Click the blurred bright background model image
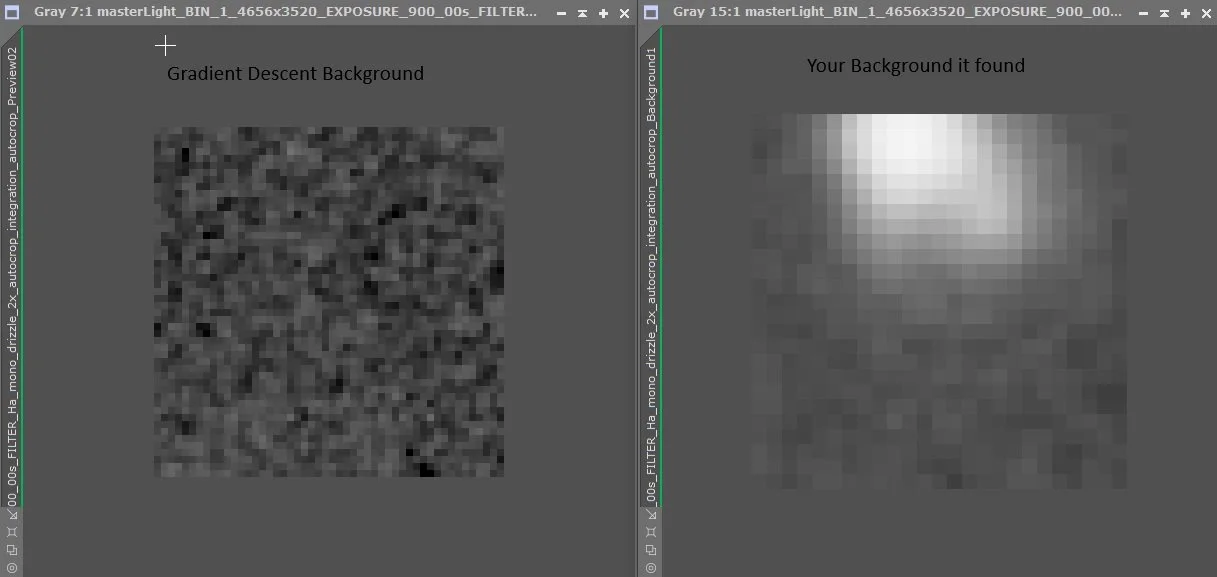Viewport: 1217px width, 577px height. pos(939,301)
